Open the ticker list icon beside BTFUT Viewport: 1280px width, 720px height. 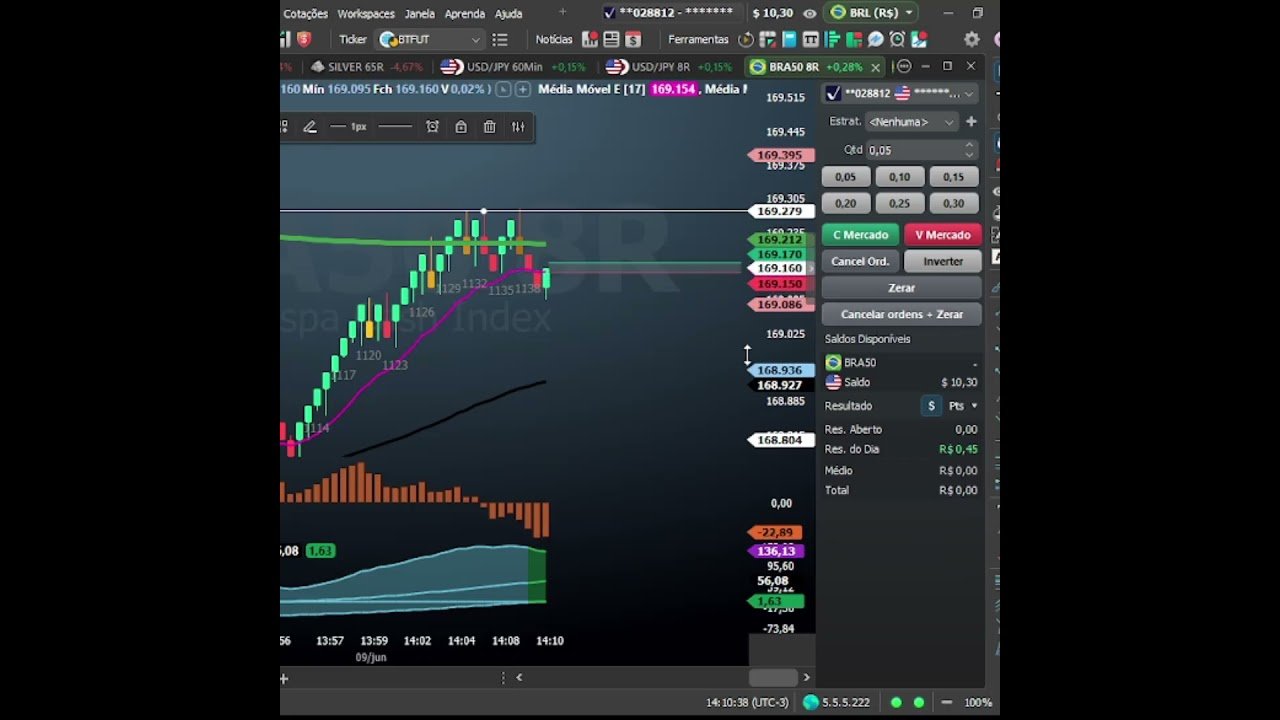(x=500, y=40)
